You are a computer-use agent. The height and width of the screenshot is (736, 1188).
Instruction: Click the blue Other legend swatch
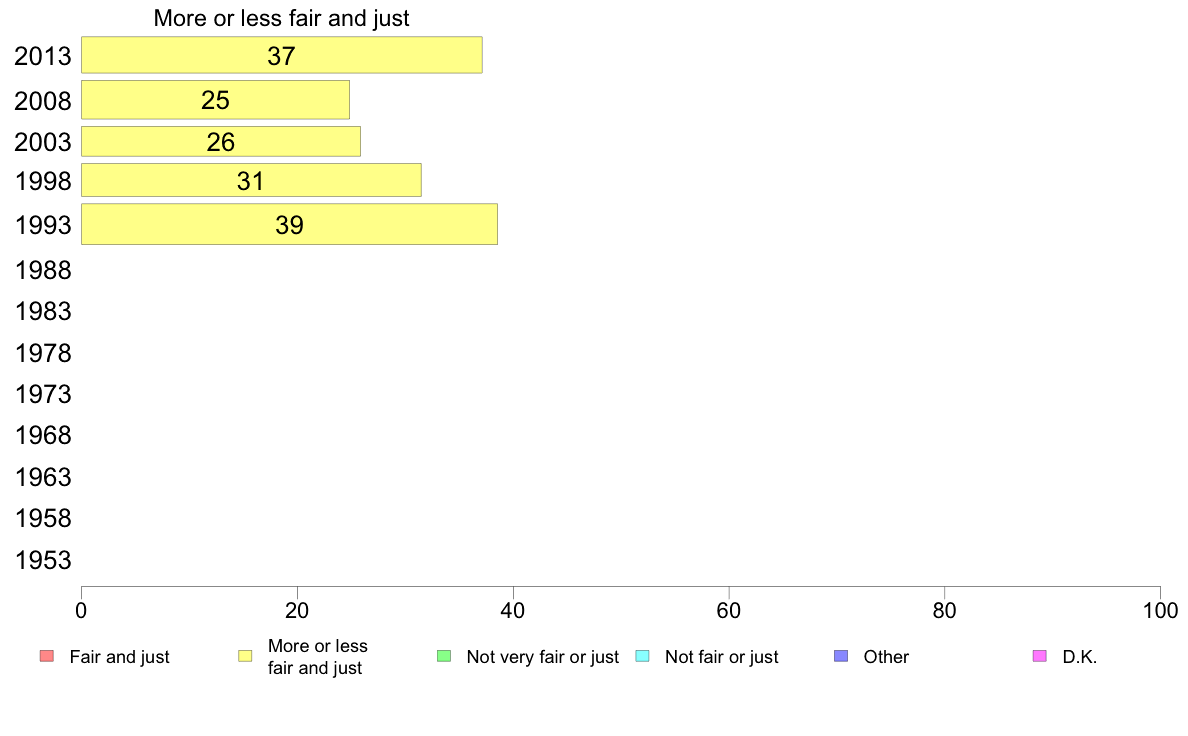click(841, 656)
